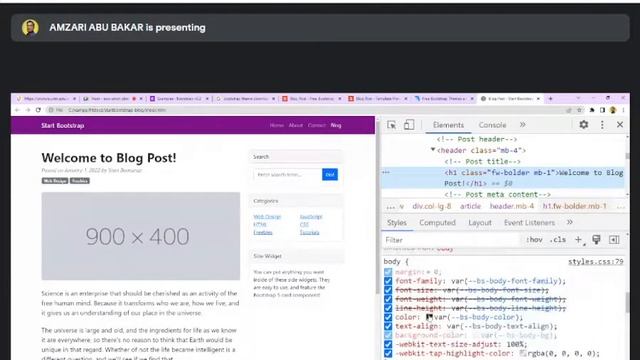The image size is (640, 360).
Task: Open the Event Listeners tab
Action: click(529, 222)
